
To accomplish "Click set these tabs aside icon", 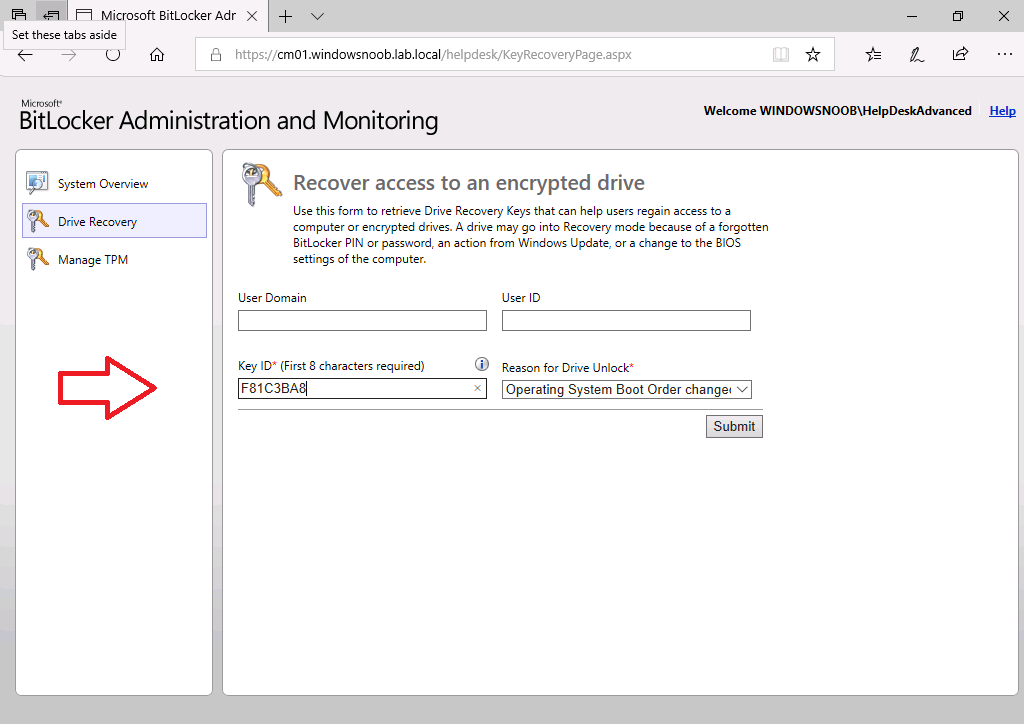I will 52,14.
